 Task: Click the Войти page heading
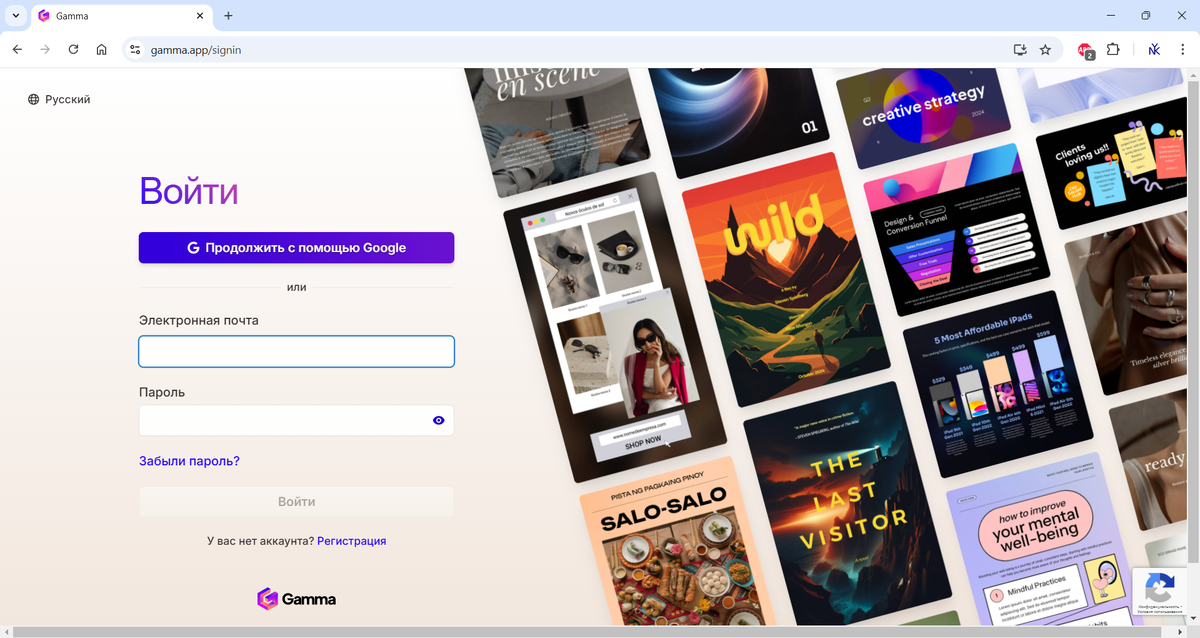[188, 191]
